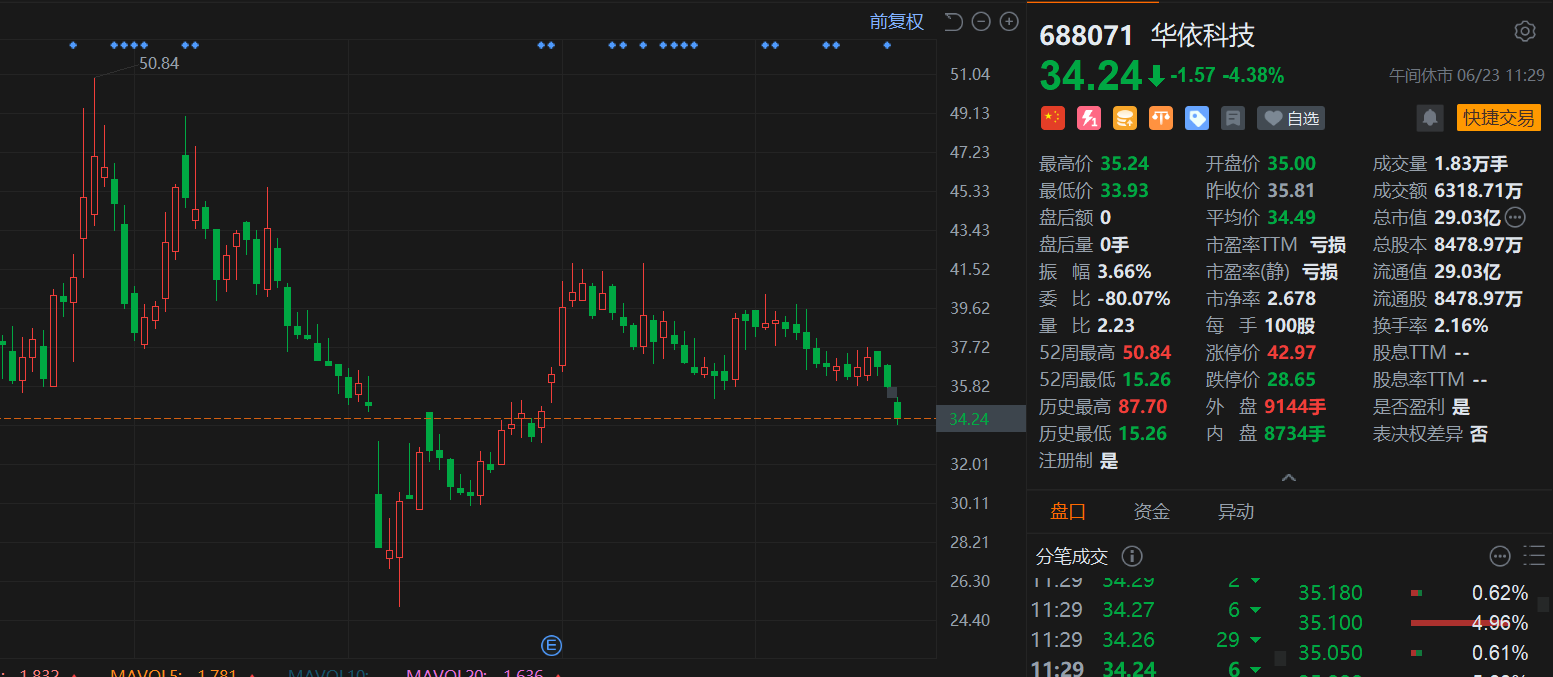Add stock to 自选 watchlist
This screenshot has height=677, width=1553.
[x=1291, y=118]
